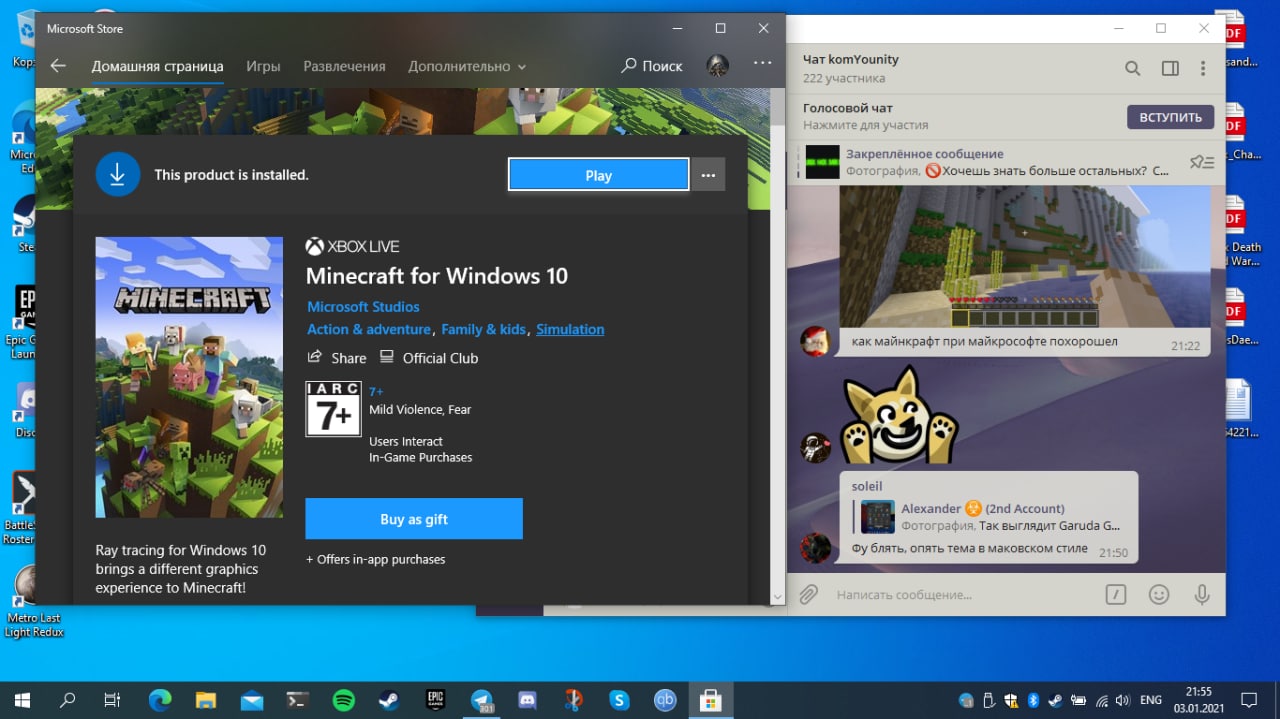
Task: Open the taskbar clock and date
Action: pos(1198,700)
